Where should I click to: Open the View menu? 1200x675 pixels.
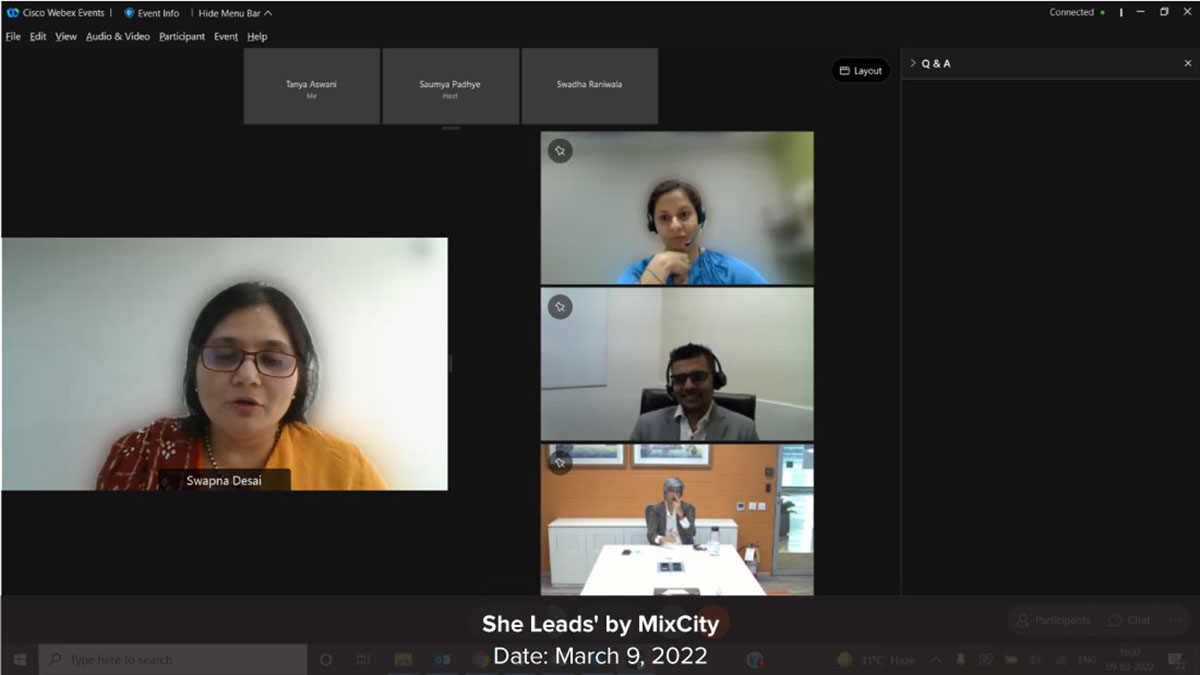[66, 37]
